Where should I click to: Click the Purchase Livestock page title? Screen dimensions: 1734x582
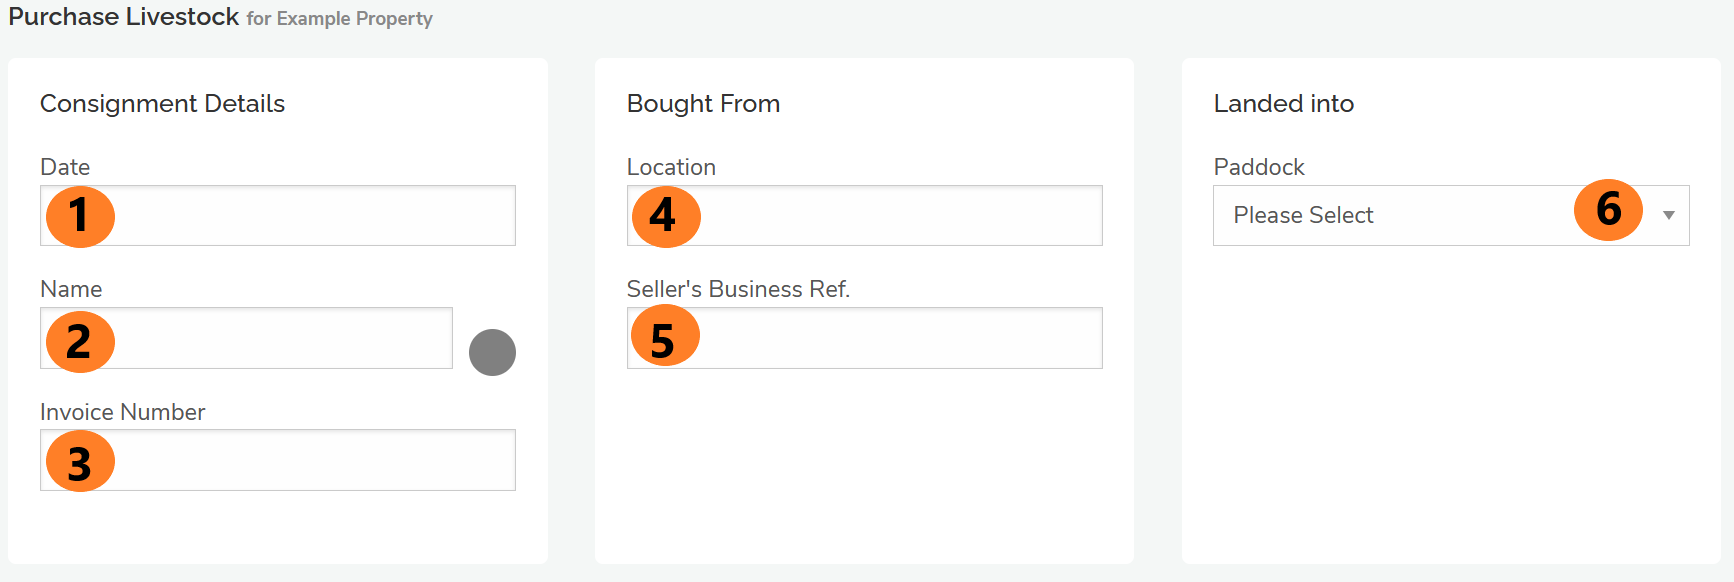click(124, 17)
